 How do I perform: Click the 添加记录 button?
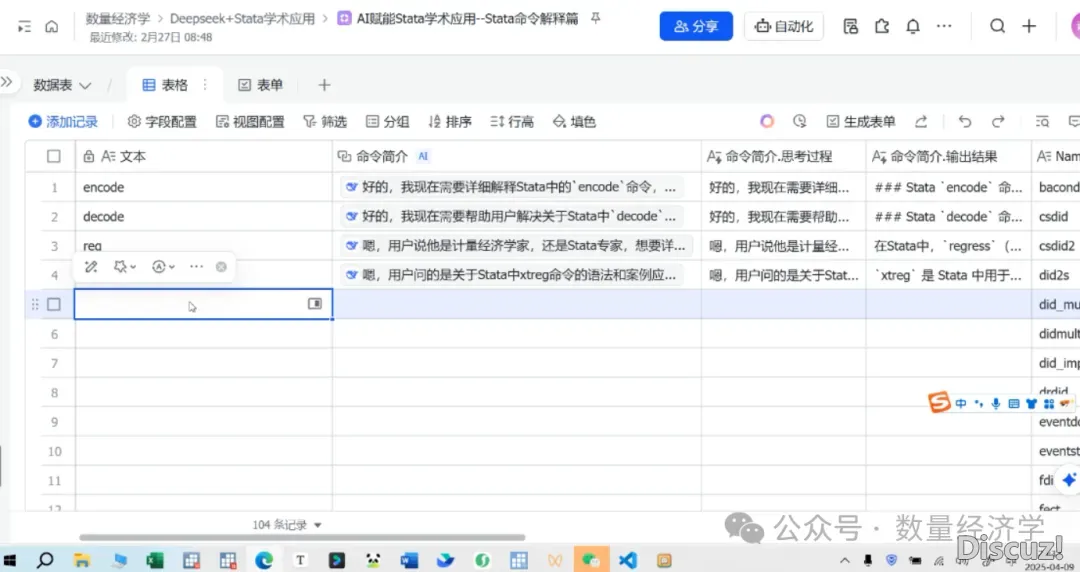[63, 122]
